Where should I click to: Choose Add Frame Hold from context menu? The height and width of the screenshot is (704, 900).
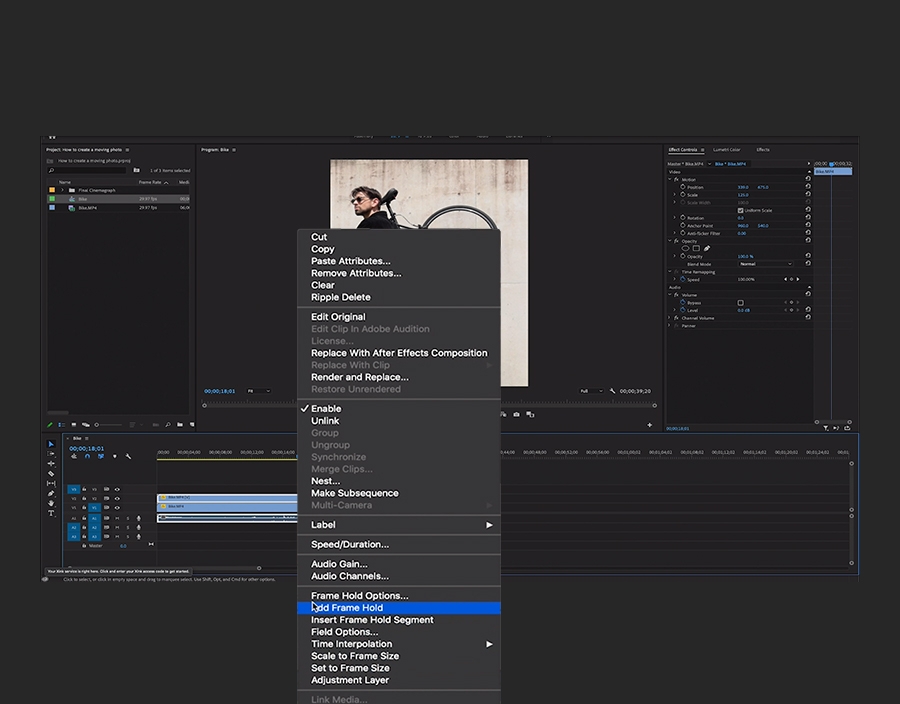click(399, 608)
